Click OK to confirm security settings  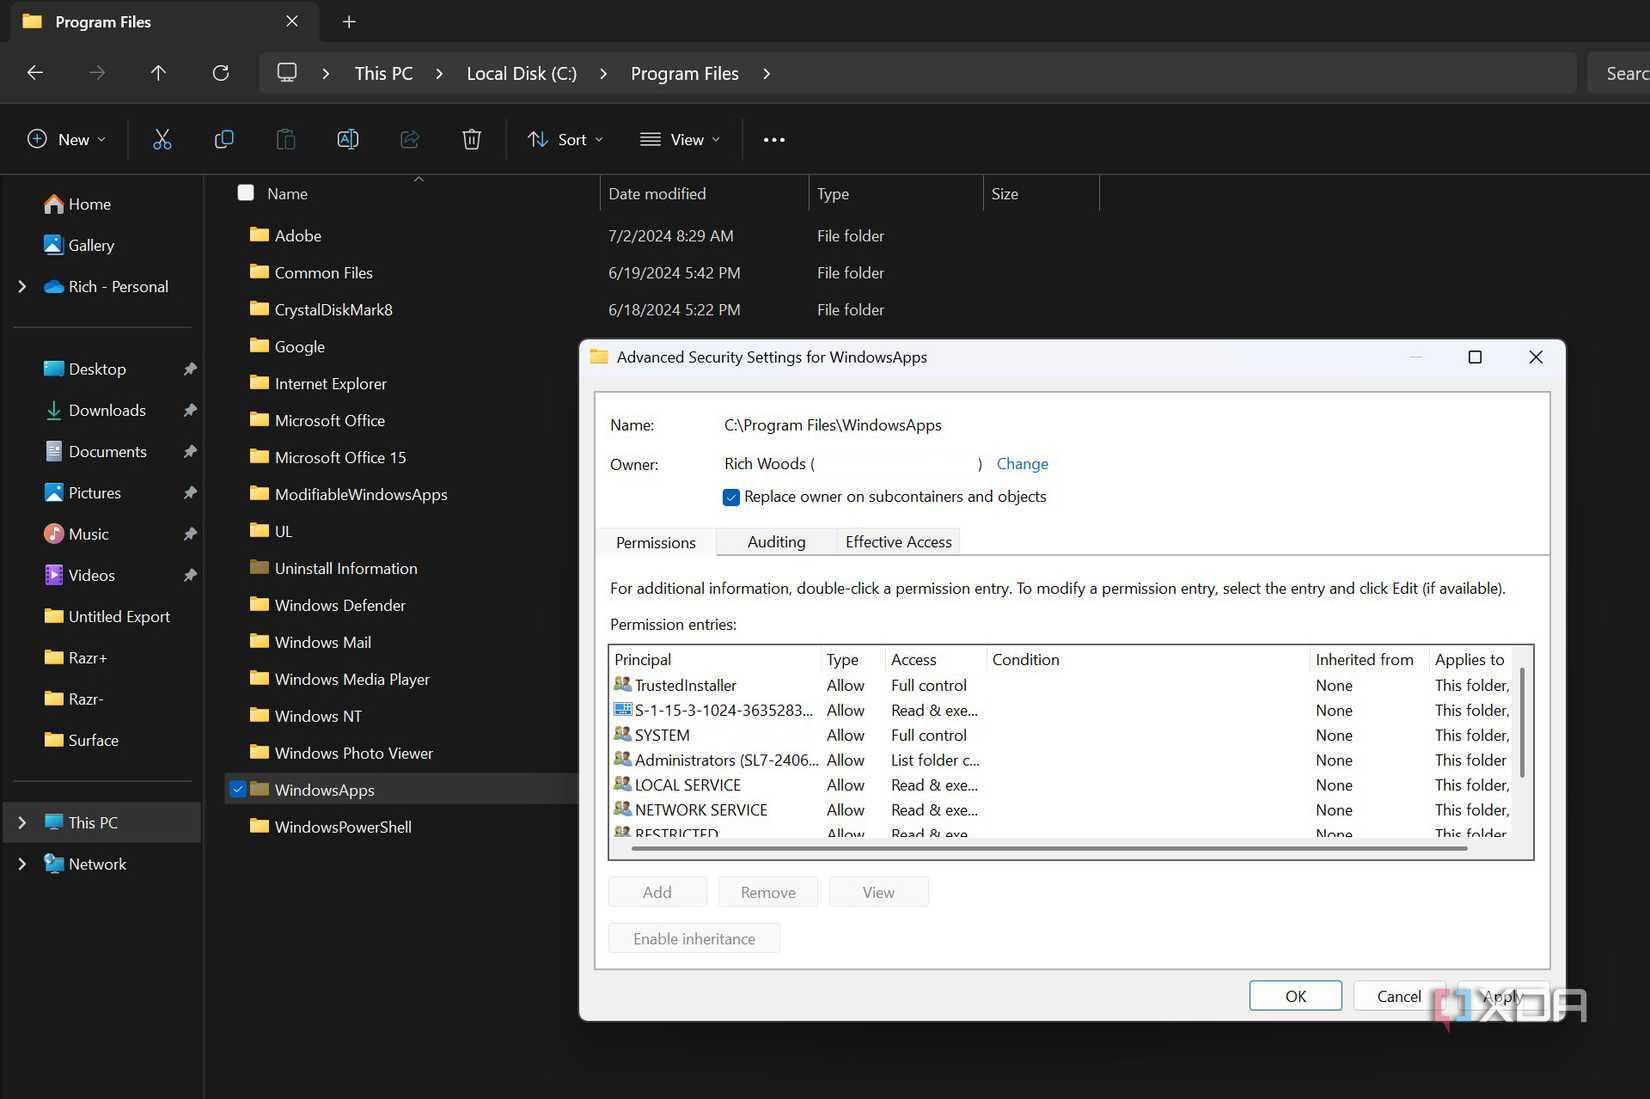point(1294,995)
